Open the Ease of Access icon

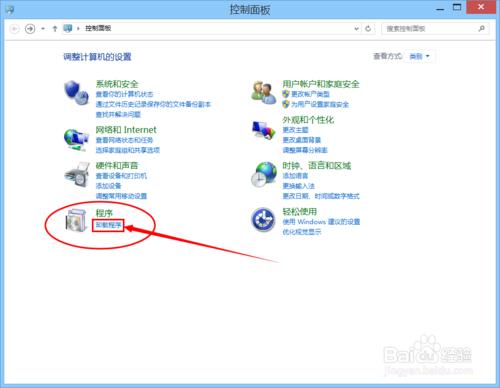tap(263, 219)
